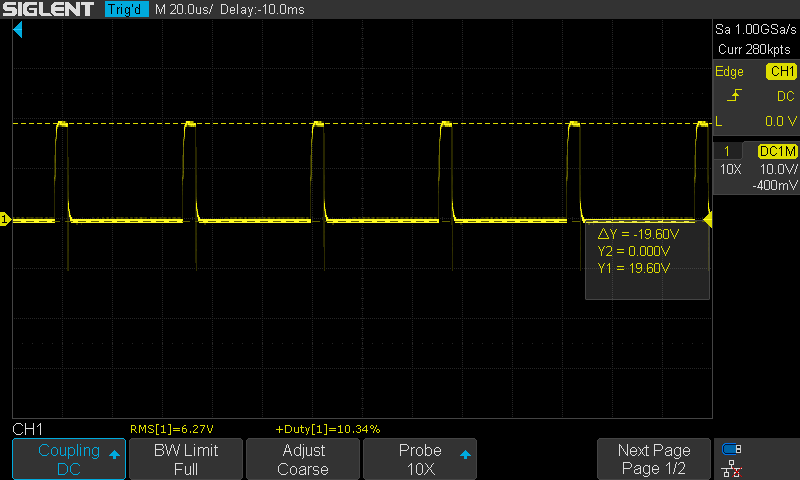Image resolution: width=800 pixels, height=480 pixels.
Task: Open the Edge trigger type selector
Action: point(729,72)
